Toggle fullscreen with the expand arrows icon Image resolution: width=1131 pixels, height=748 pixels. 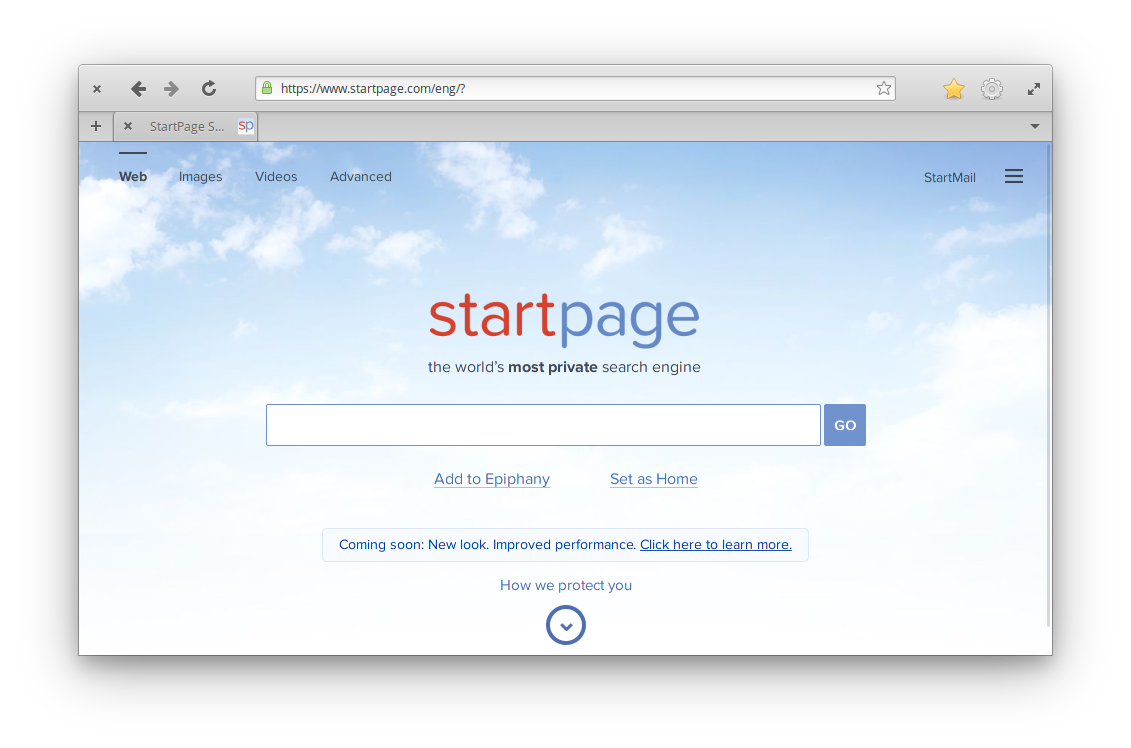[1034, 89]
